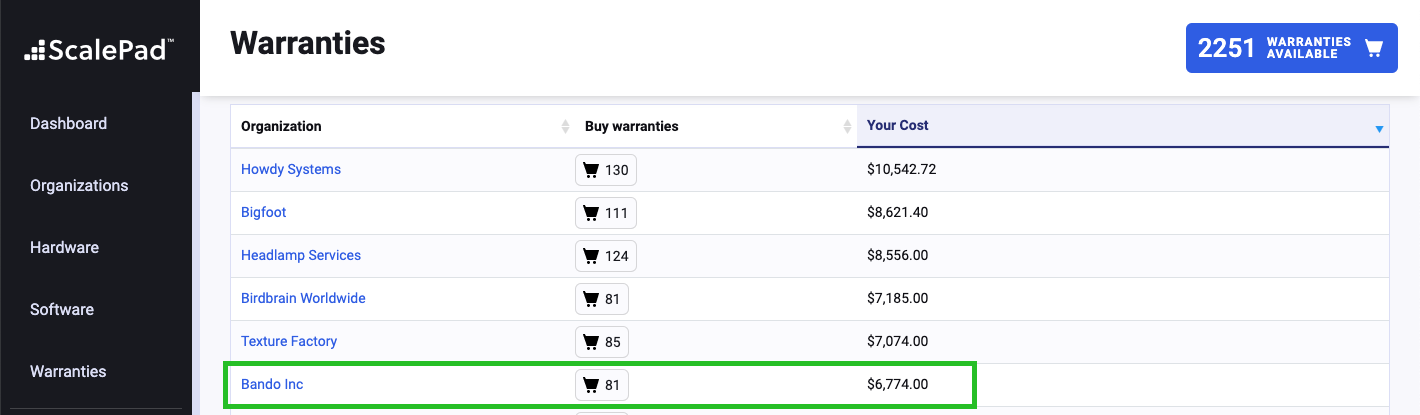Select Warranties in sidebar

pyautogui.click(x=68, y=371)
